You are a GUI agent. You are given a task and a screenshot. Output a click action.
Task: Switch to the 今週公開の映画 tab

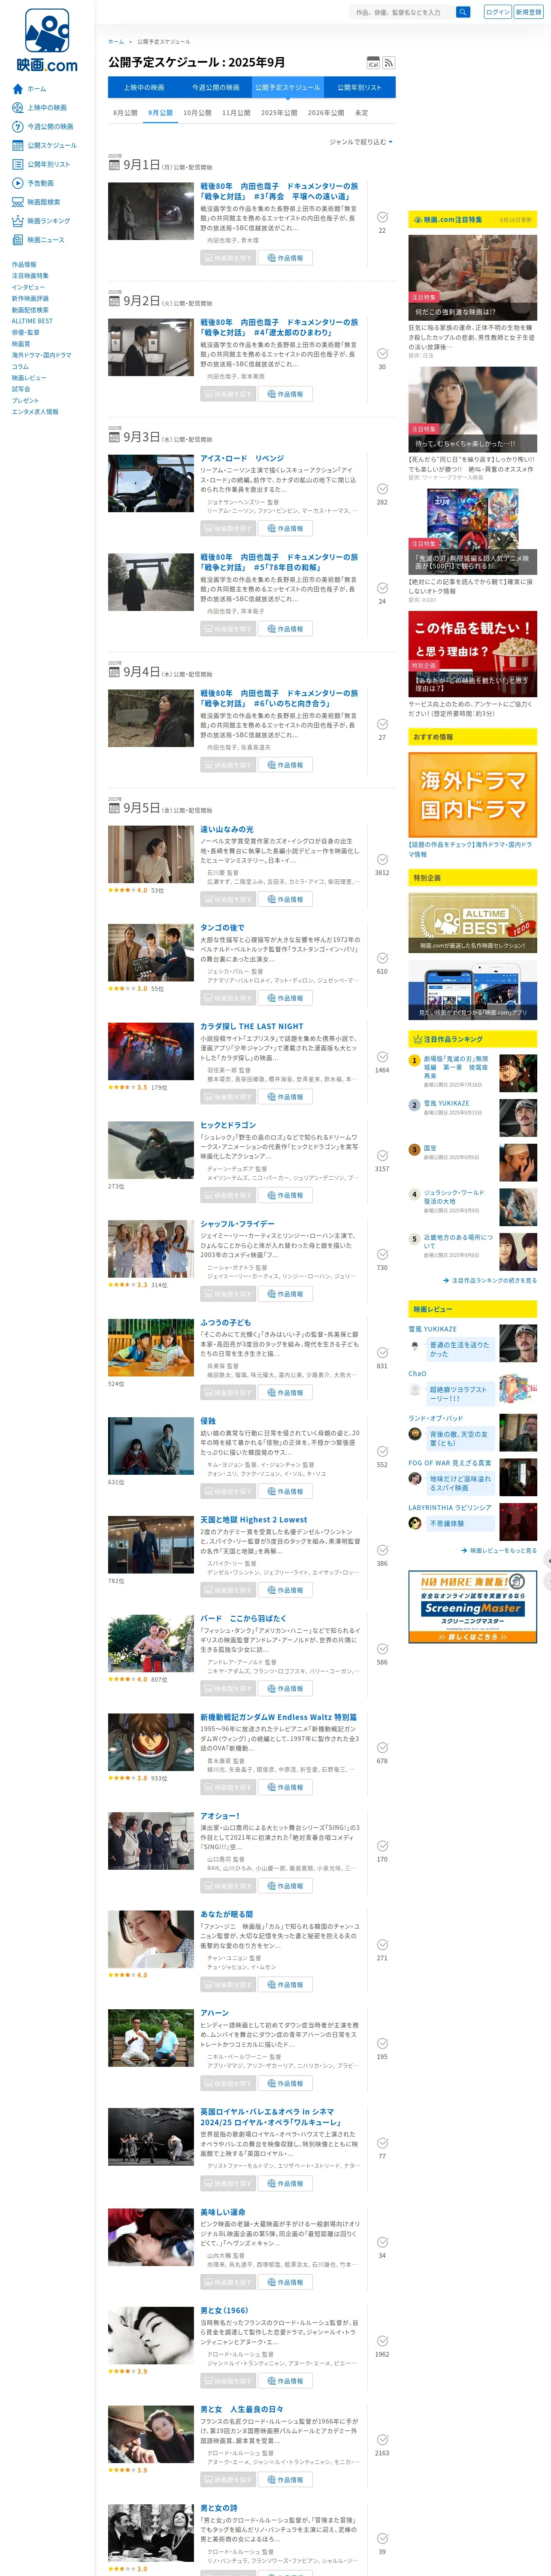coord(216,88)
